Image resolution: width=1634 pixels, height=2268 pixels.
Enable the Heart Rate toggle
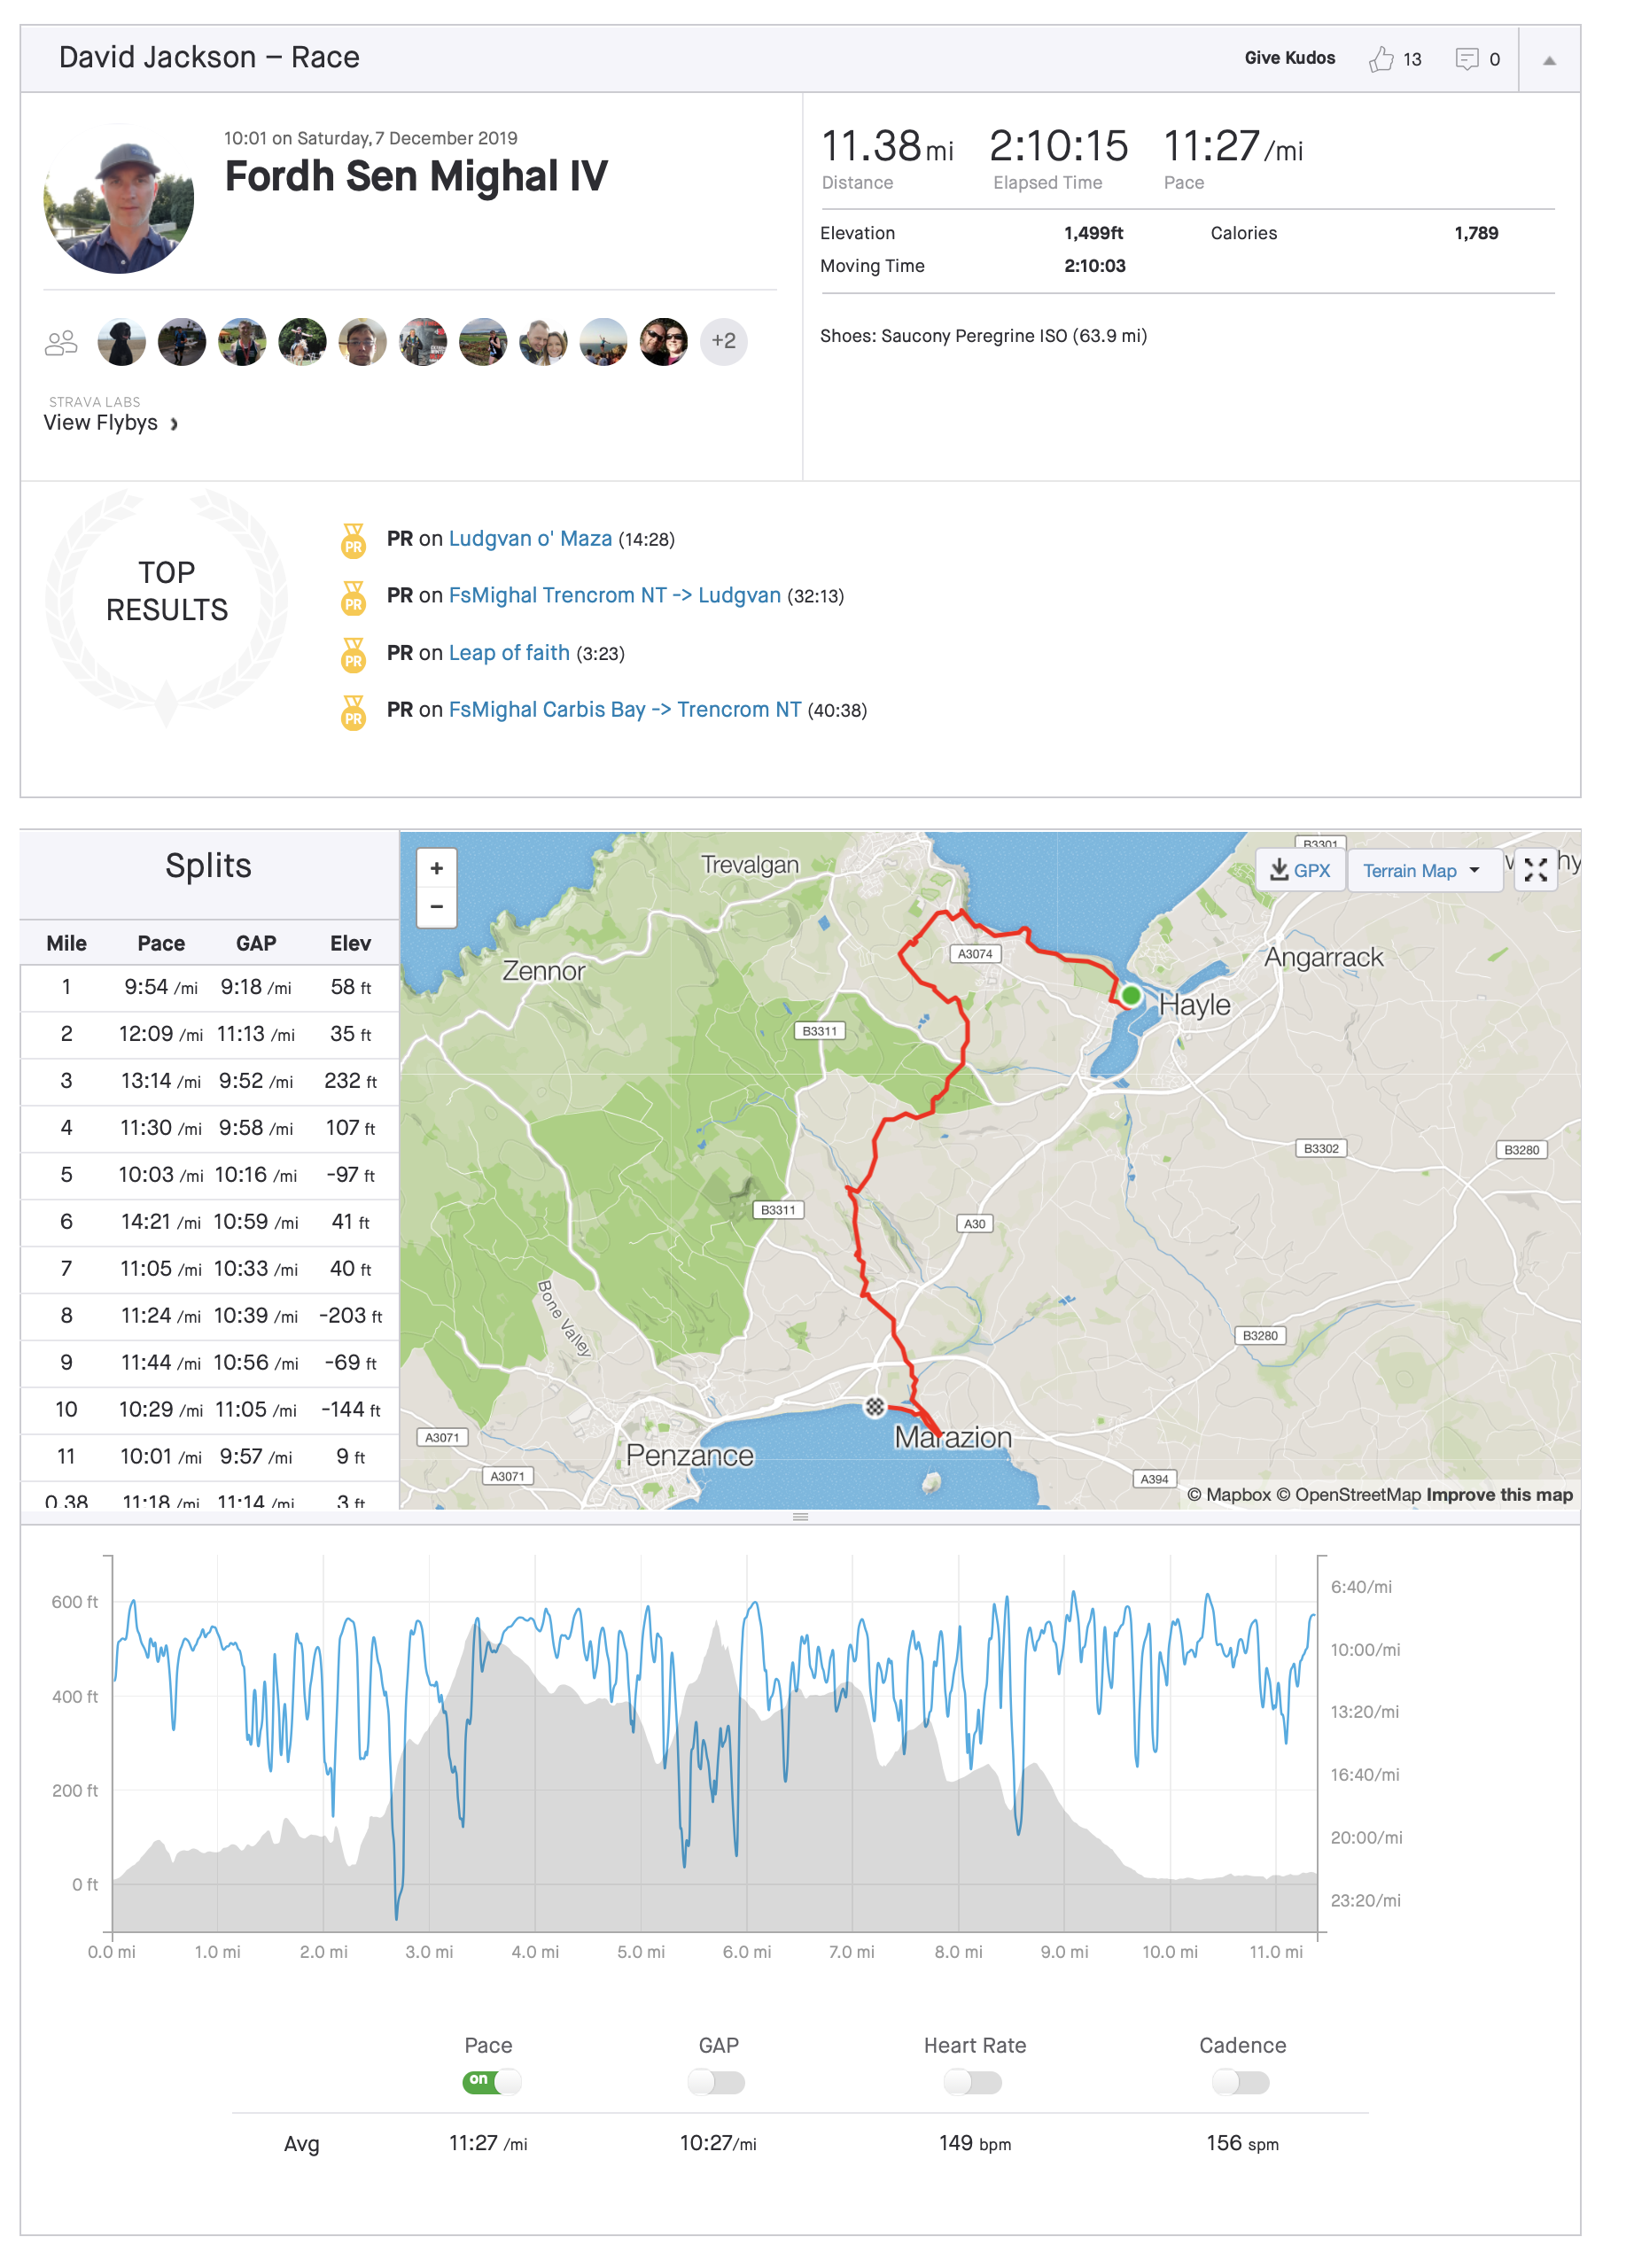(973, 2082)
